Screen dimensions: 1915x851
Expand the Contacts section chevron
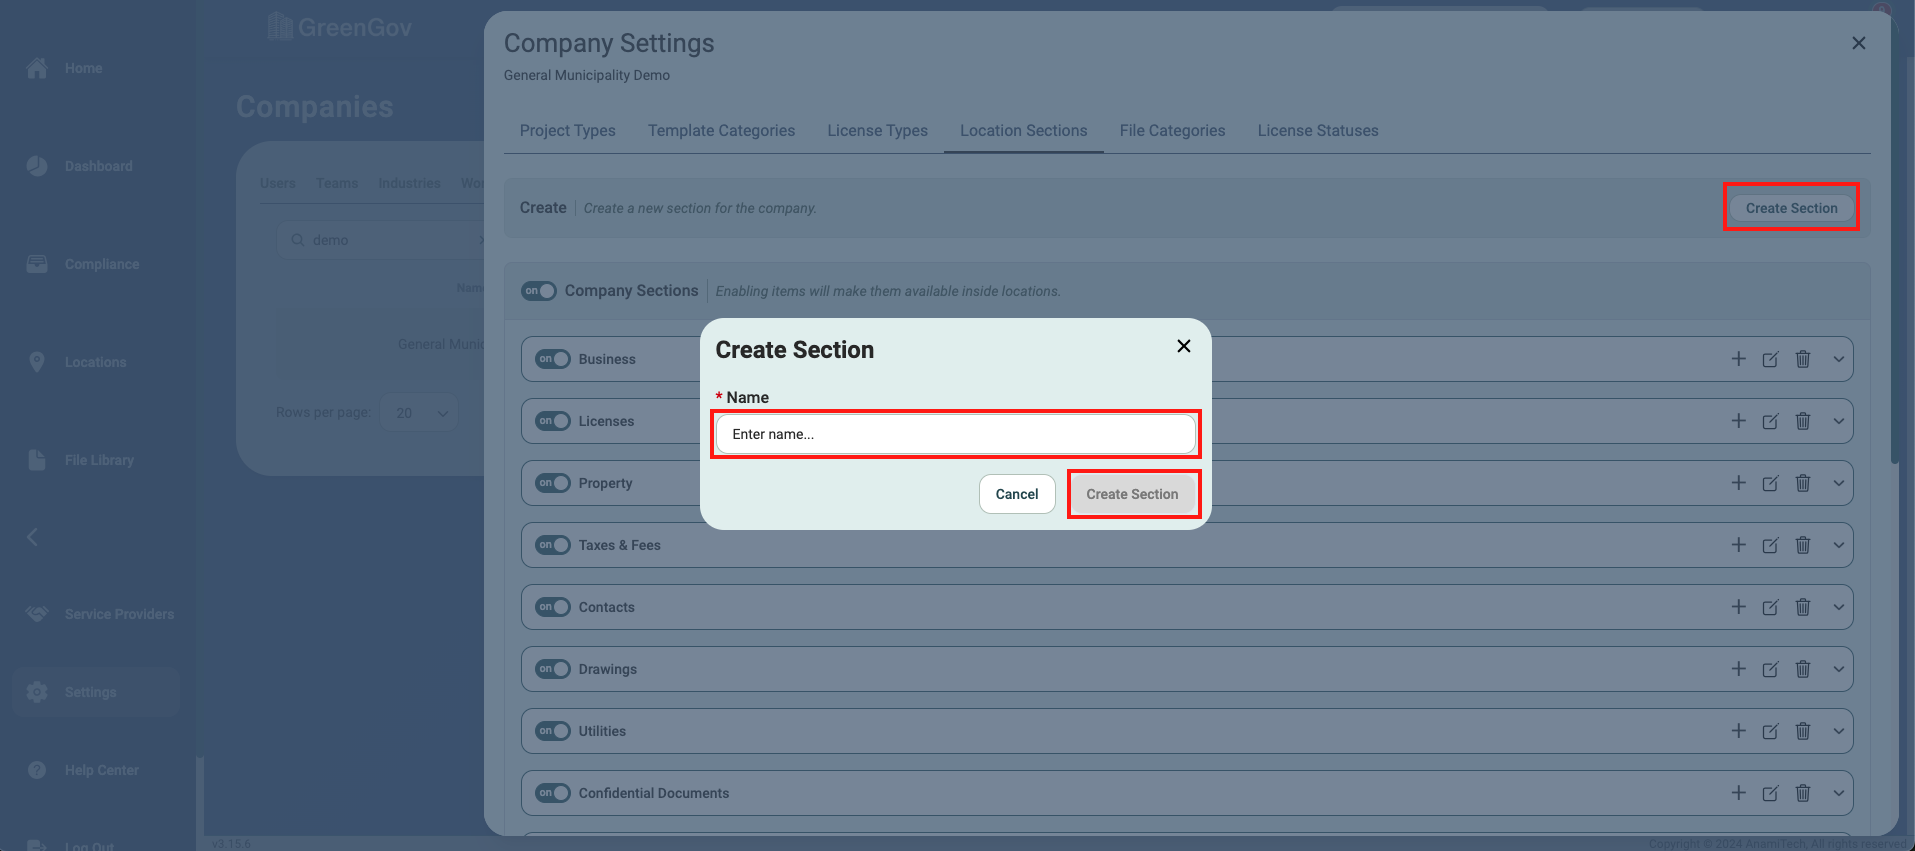pos(1838,607)
